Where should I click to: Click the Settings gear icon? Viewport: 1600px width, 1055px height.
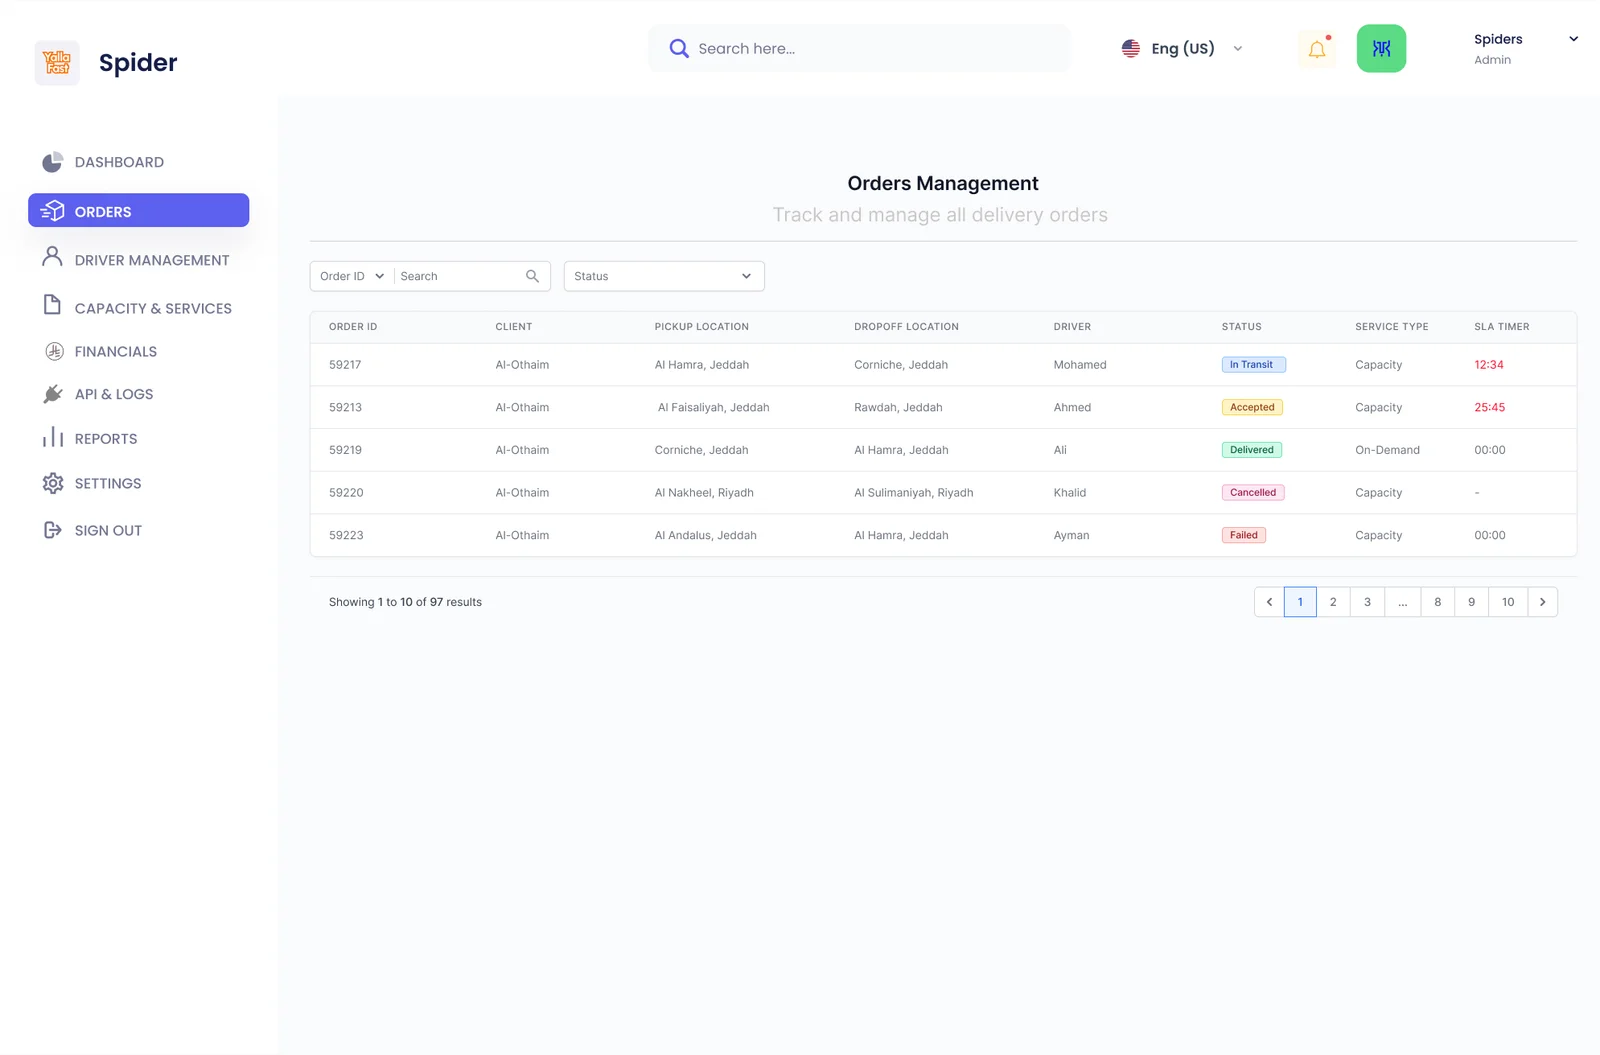[x=53, y=483]
